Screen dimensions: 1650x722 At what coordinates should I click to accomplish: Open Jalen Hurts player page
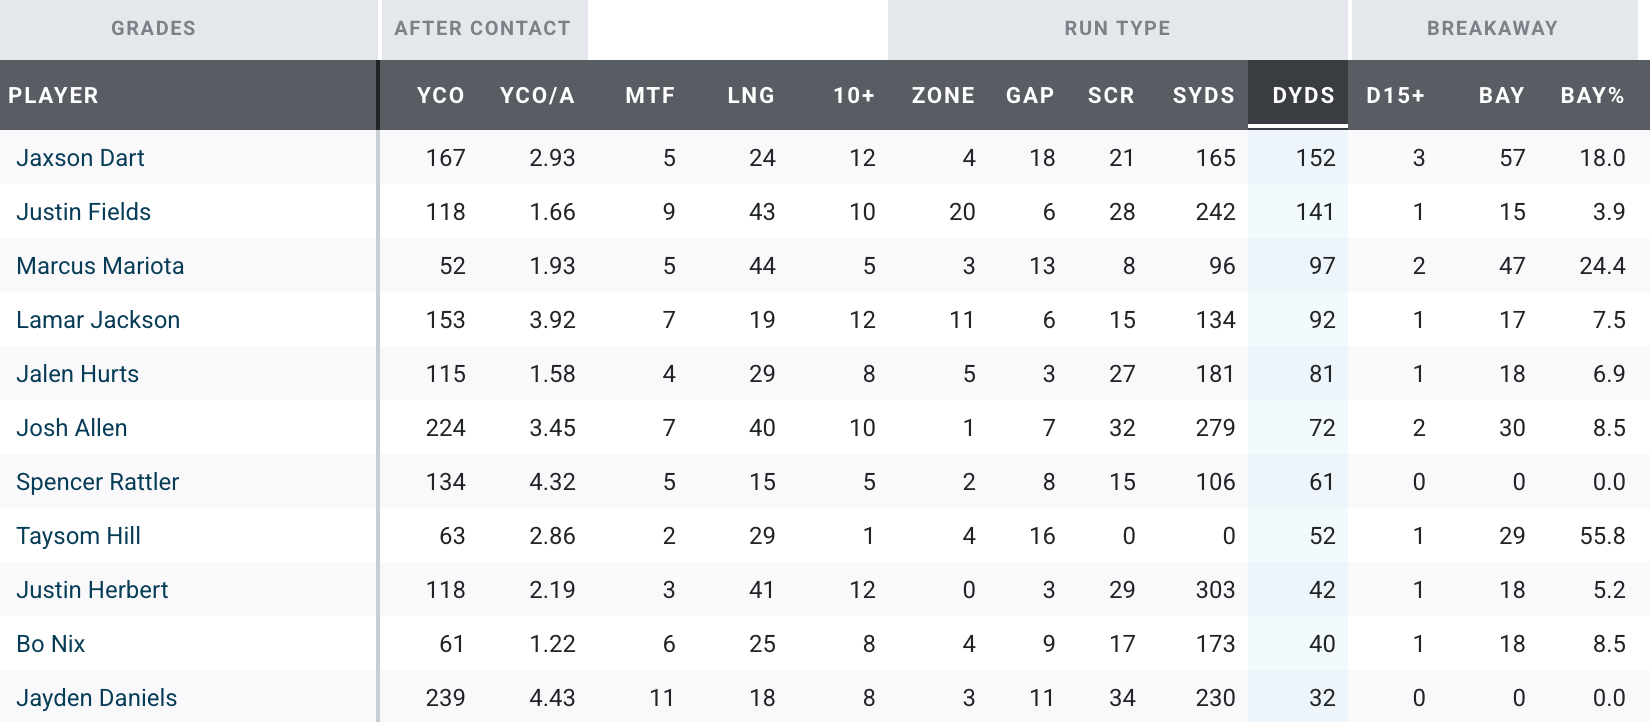77,374
